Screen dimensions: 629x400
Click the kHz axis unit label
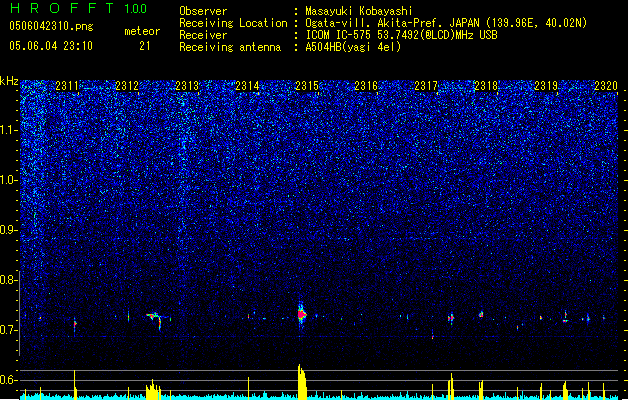9,81
